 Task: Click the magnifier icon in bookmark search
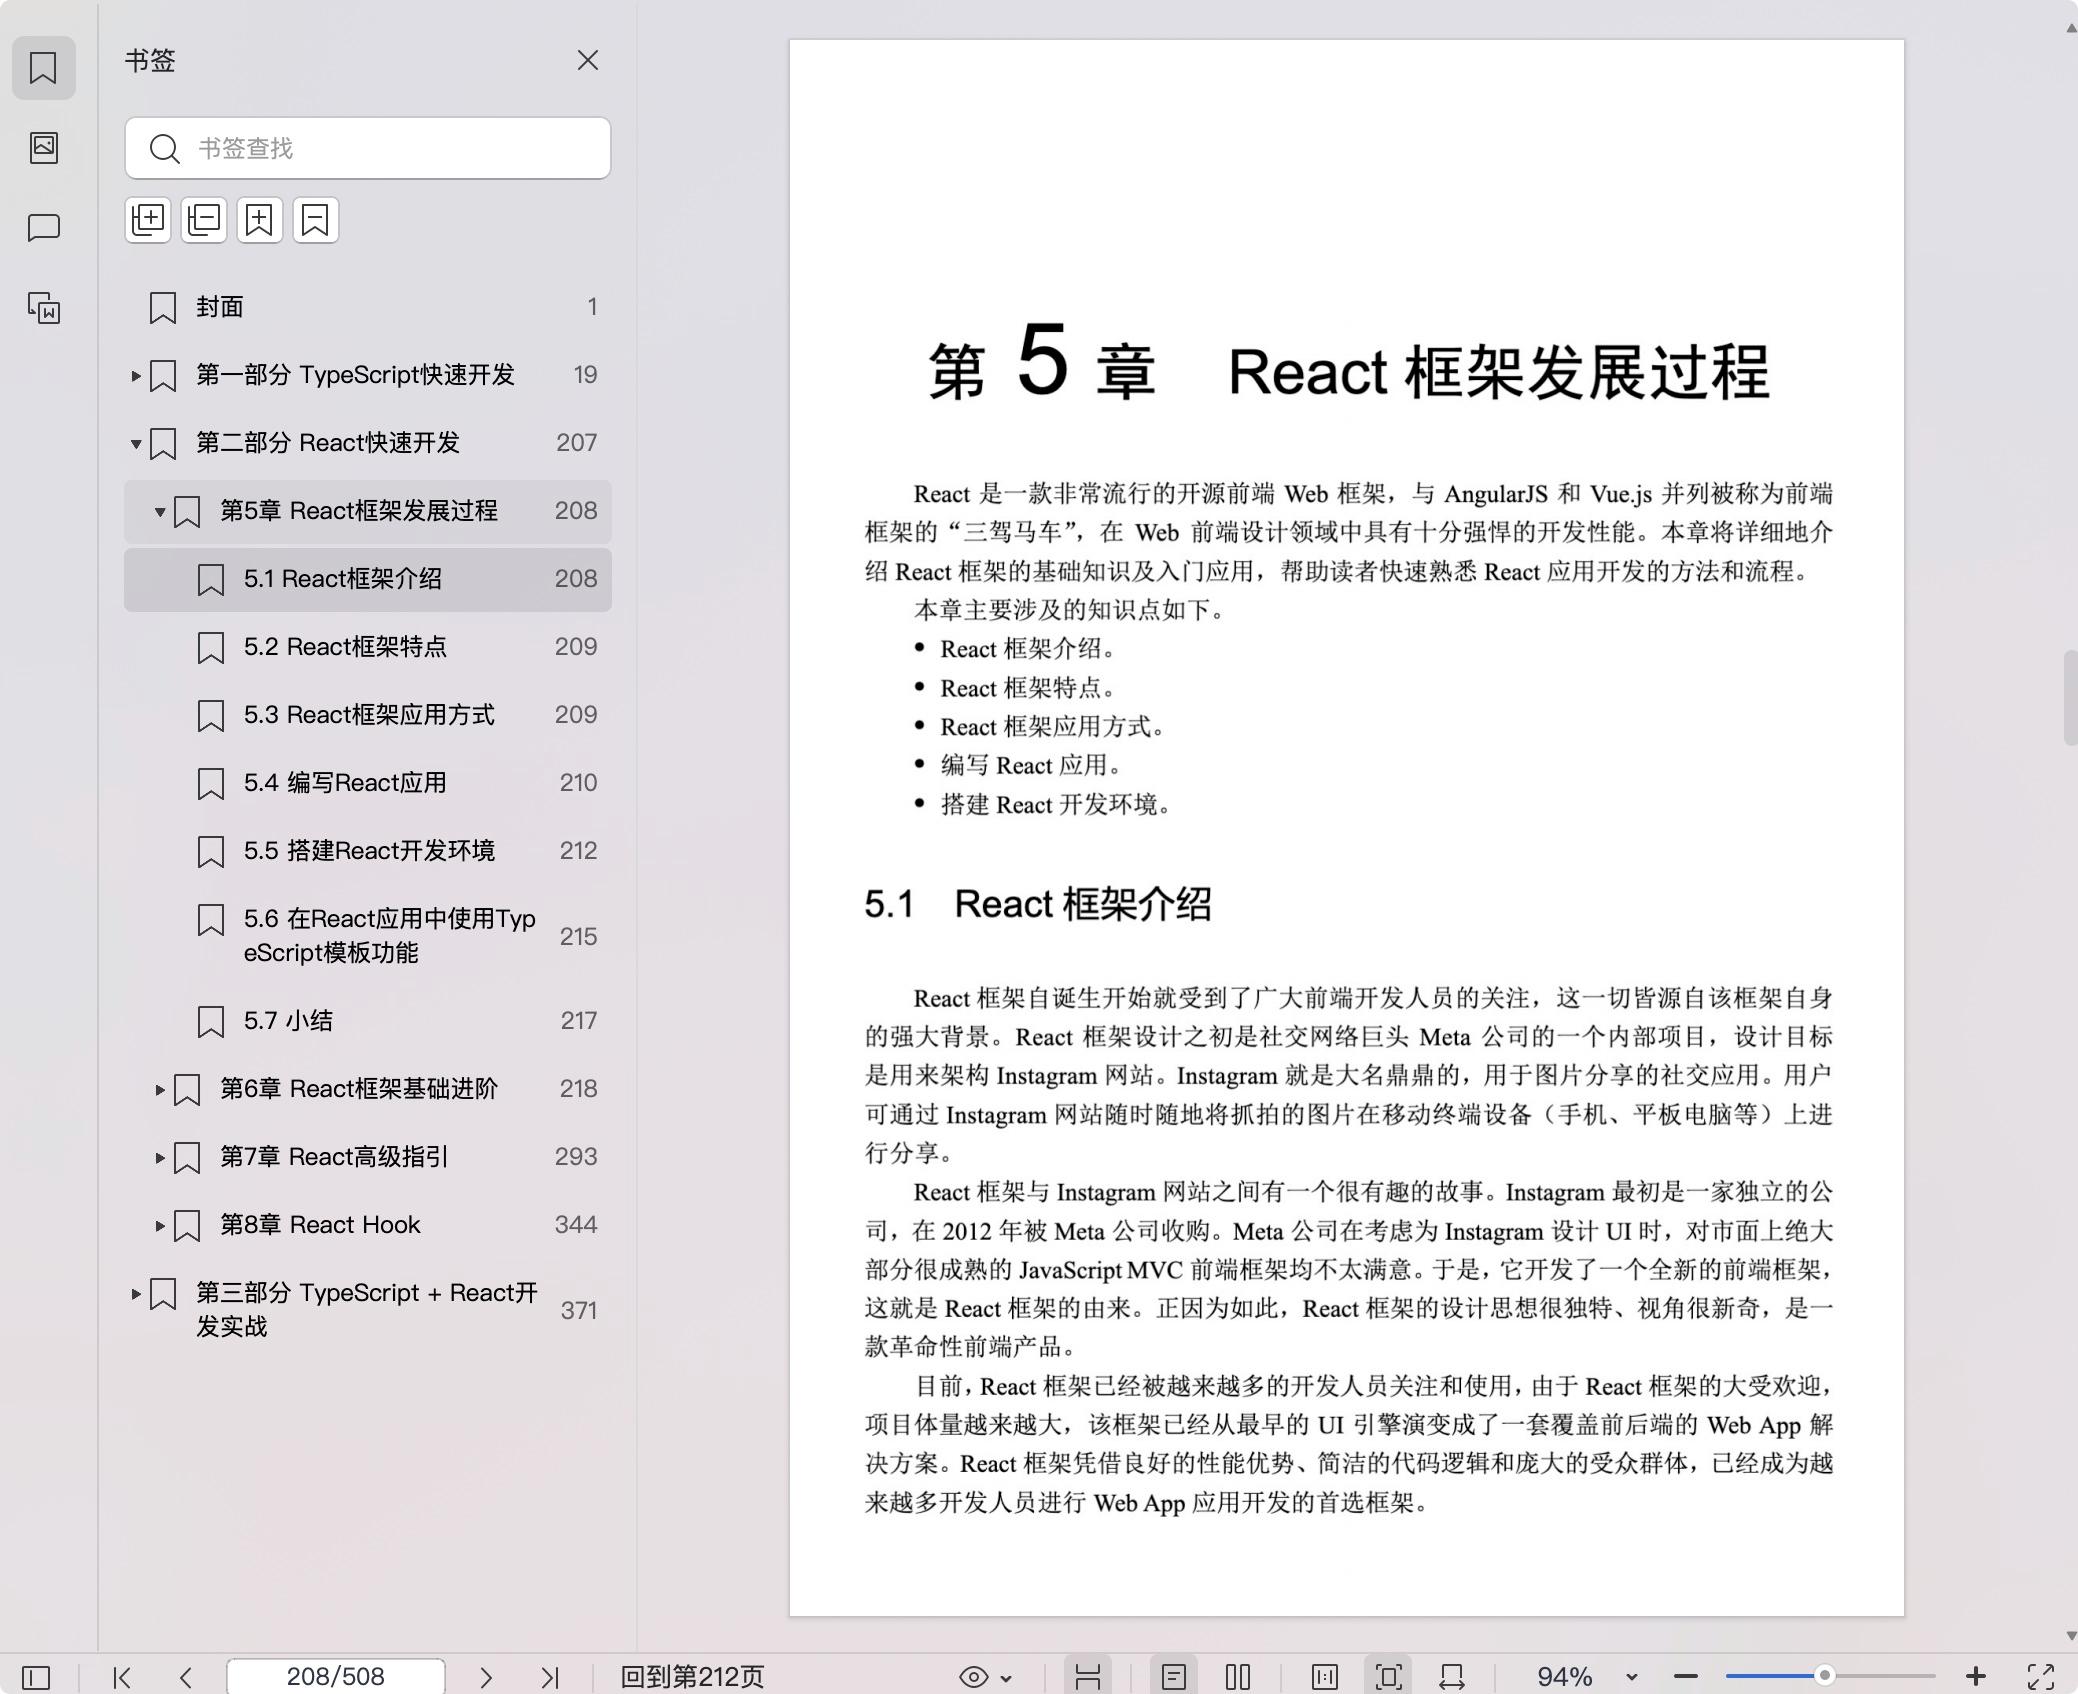coord(164,149)
